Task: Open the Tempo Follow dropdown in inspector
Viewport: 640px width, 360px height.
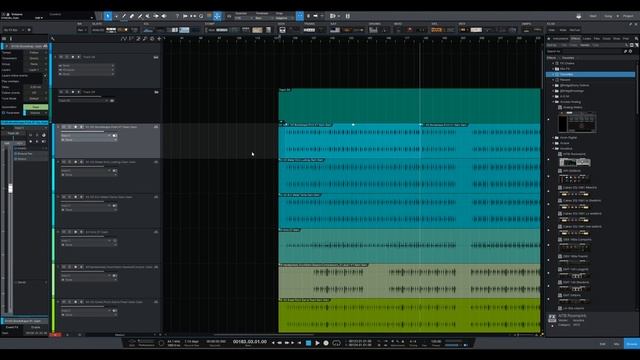Action: tap(36, 53)
